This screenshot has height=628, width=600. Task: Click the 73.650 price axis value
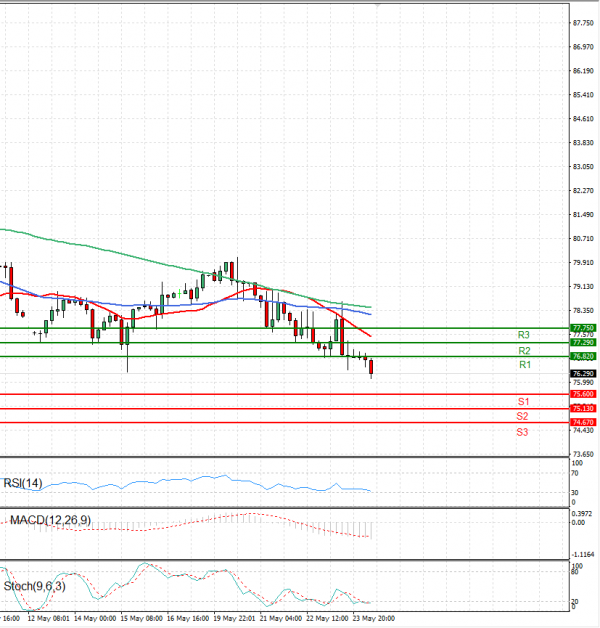point(583,455)
